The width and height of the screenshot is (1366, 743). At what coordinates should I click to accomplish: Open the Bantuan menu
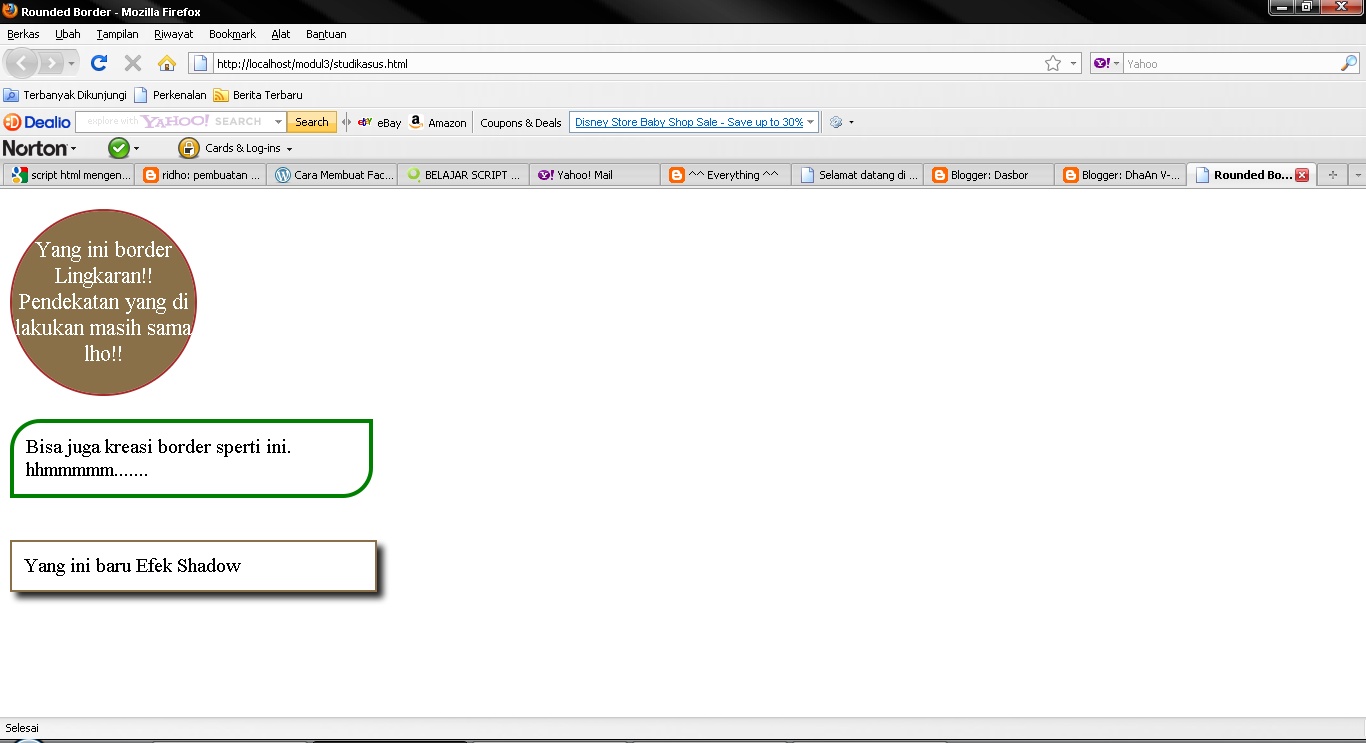click(x=326, y=34)
